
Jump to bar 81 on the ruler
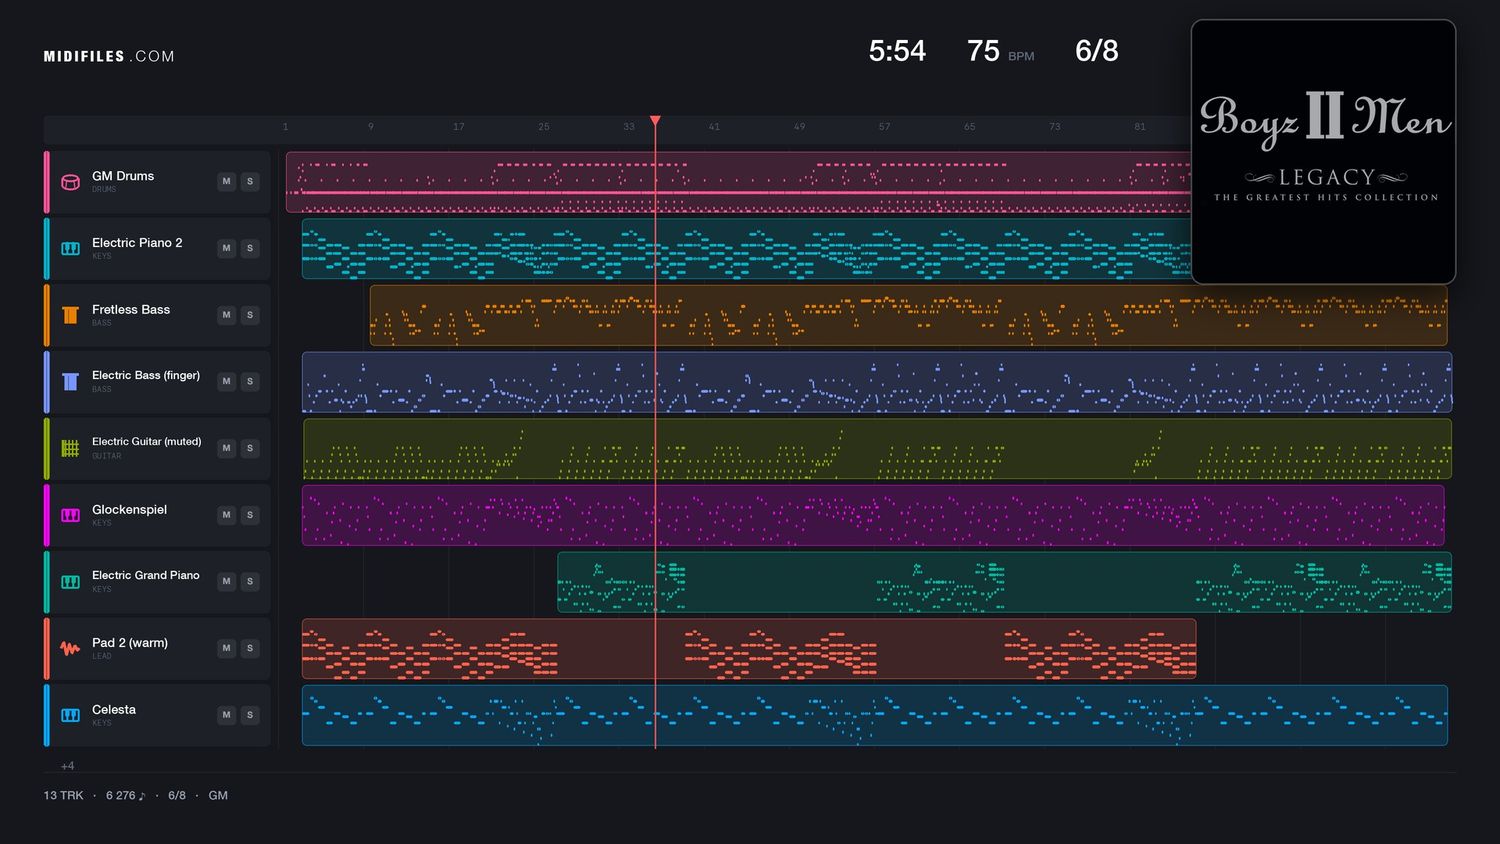pos(1140,127)
